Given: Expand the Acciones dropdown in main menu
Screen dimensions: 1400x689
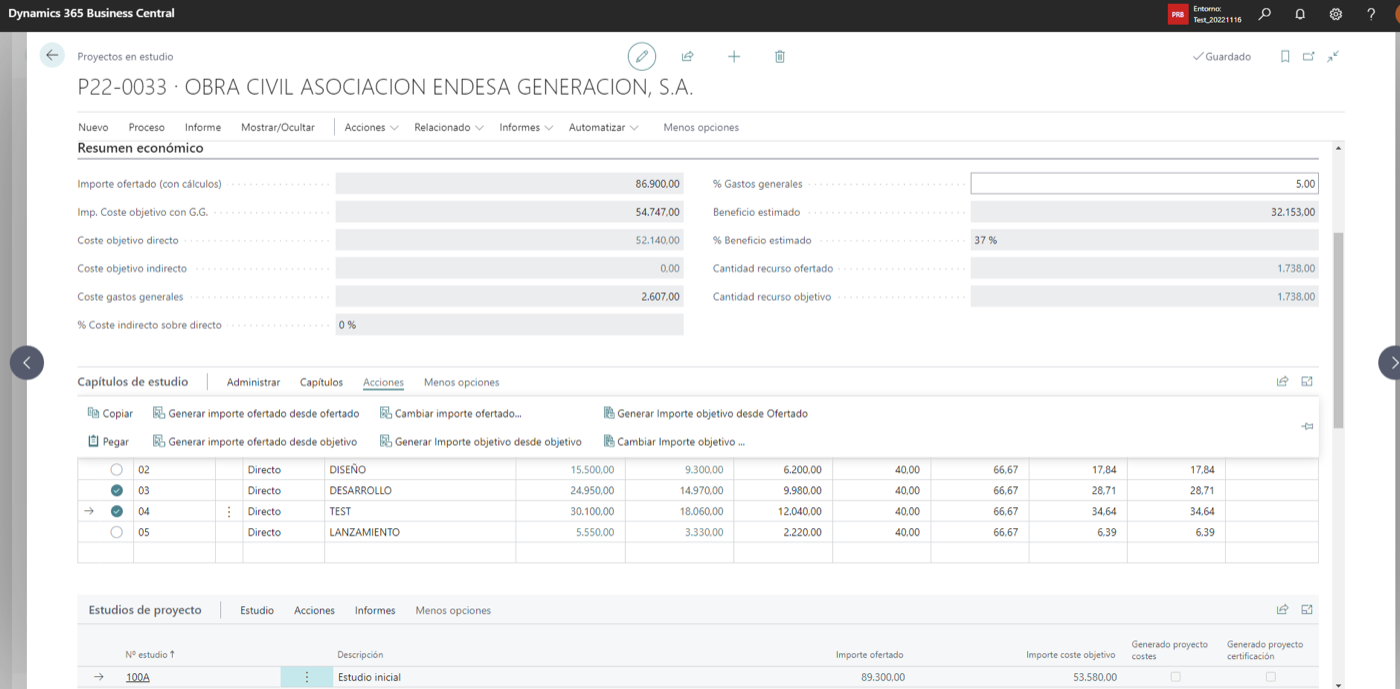Looking at the screenshot, I should 372,127.
